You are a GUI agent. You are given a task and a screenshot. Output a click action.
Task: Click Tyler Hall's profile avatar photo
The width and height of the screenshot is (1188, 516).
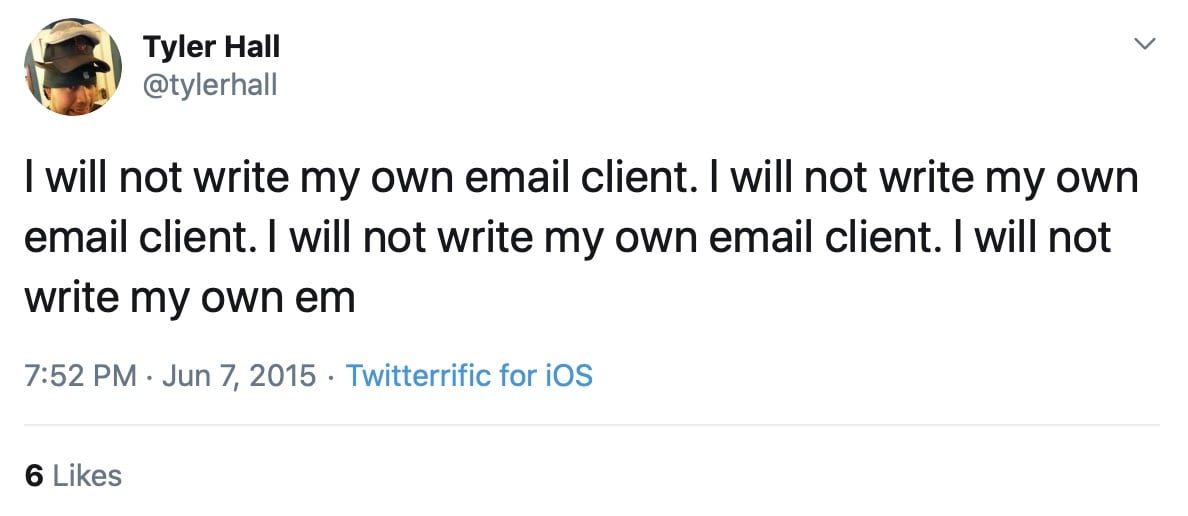pos(72,66)
